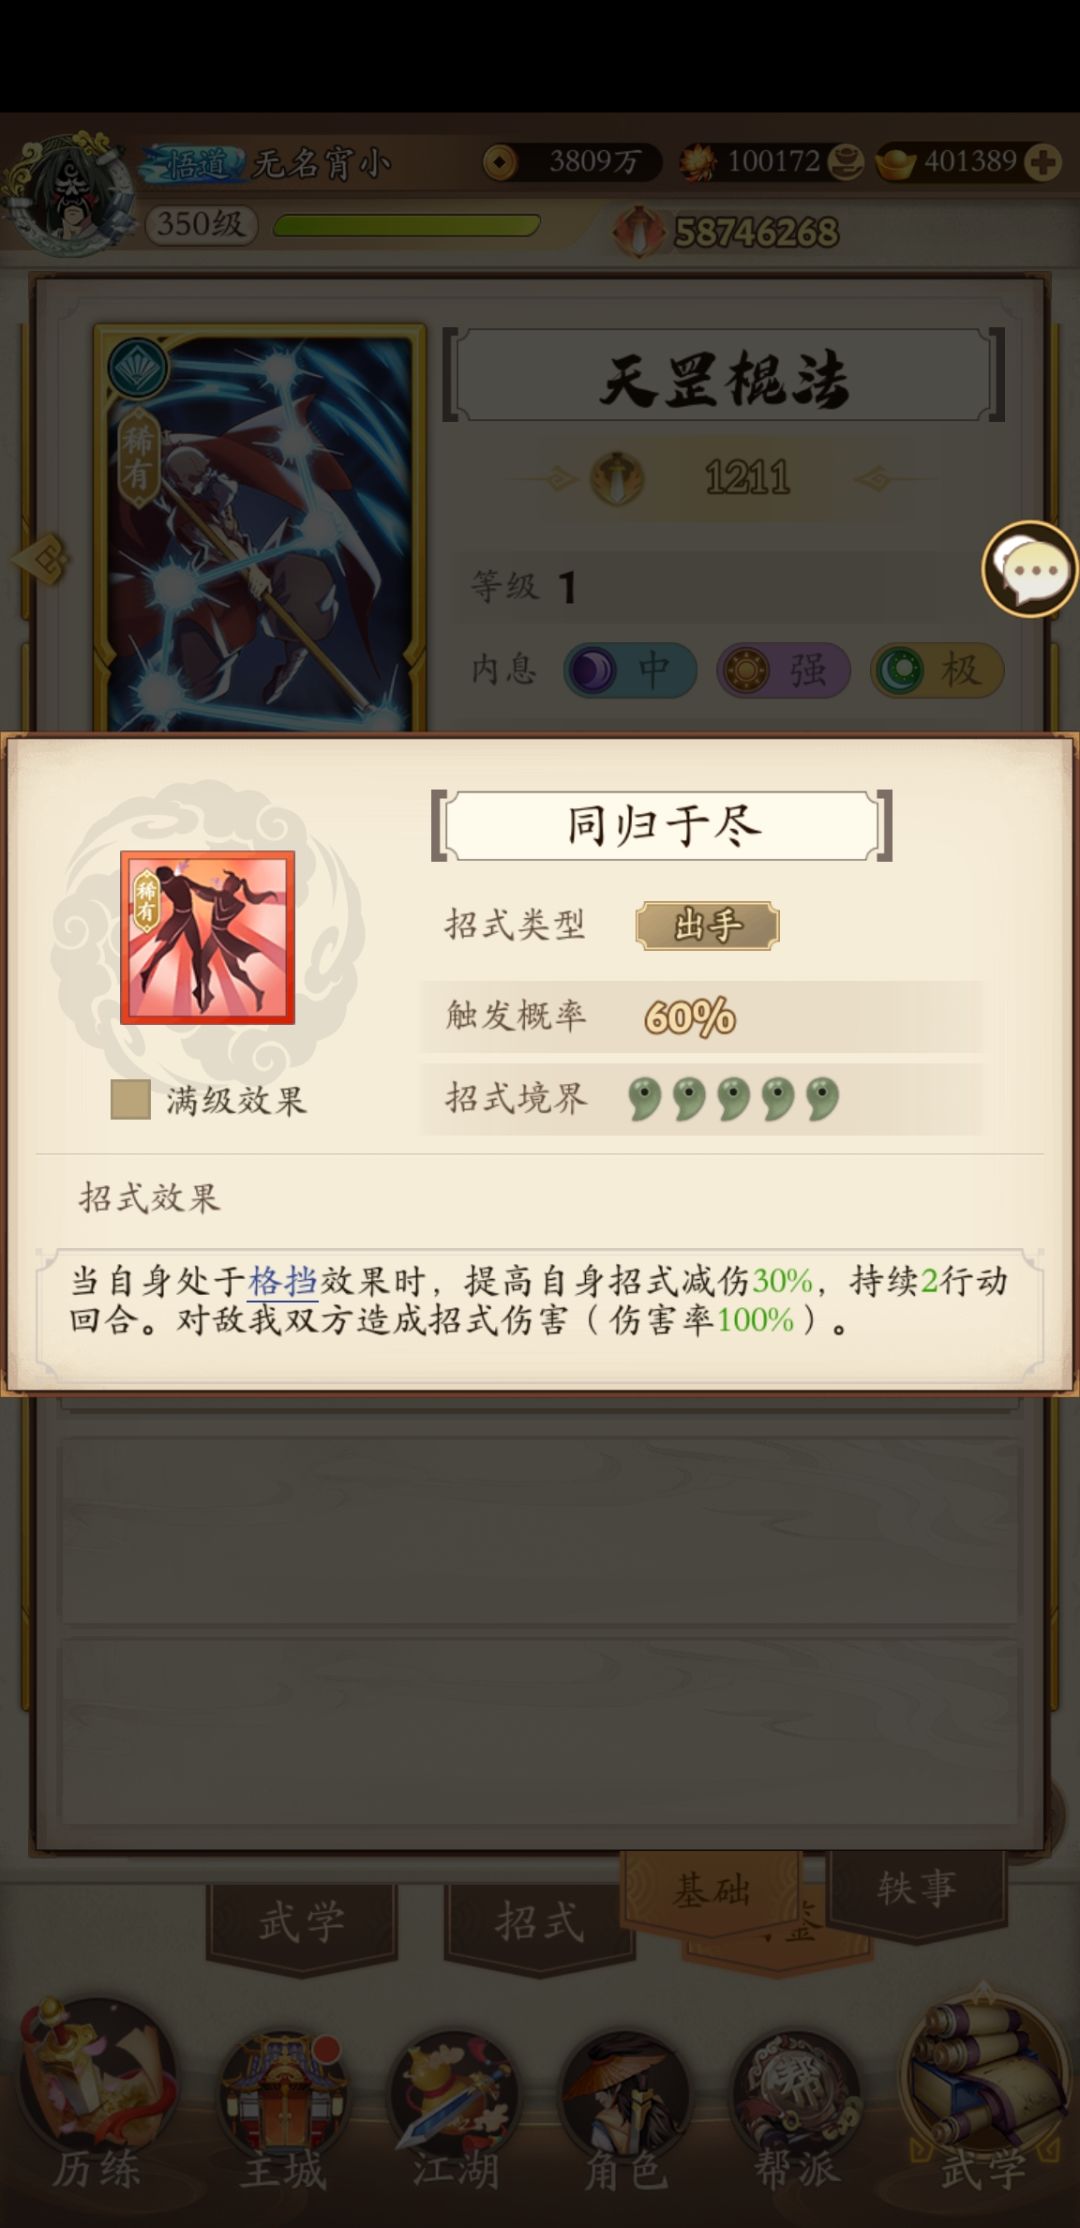Image resolution: width=1080 pixels, height=2228 pixels.
Task: Tap the 同归于尽 skill thumbnail
Action: [207, 937]
